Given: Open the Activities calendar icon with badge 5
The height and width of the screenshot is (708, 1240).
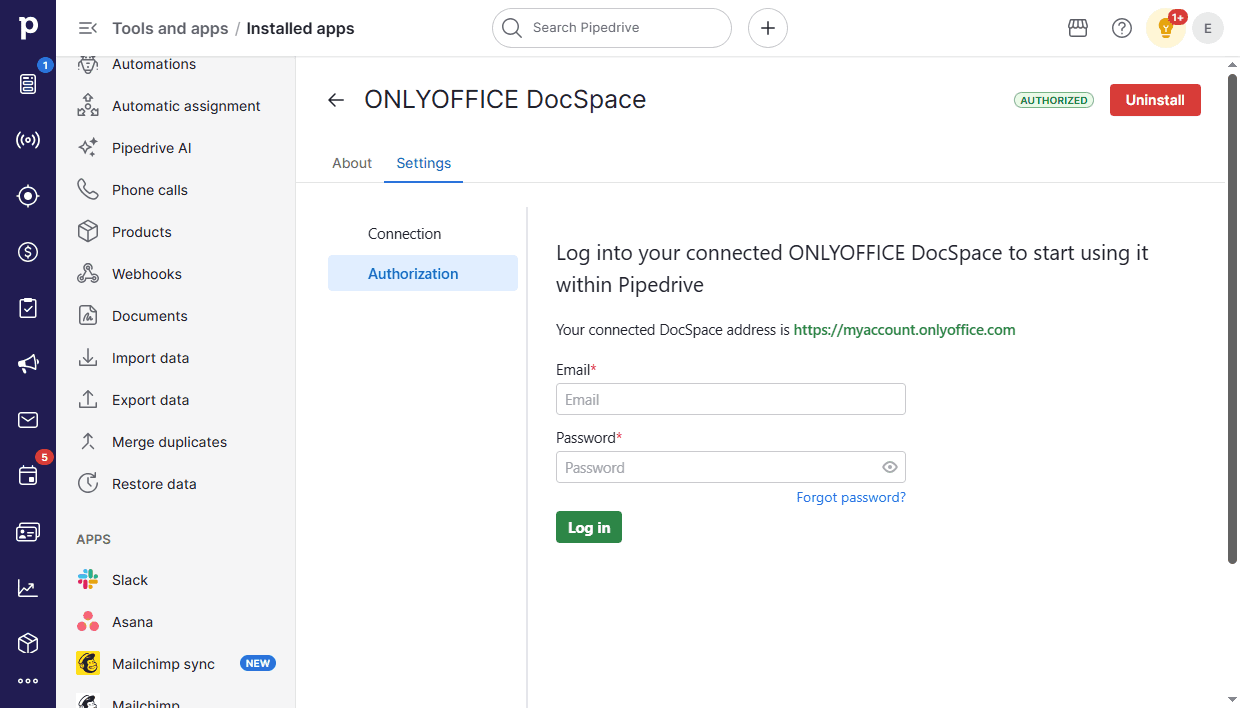Looking at the screenshot, I should 28,476.
